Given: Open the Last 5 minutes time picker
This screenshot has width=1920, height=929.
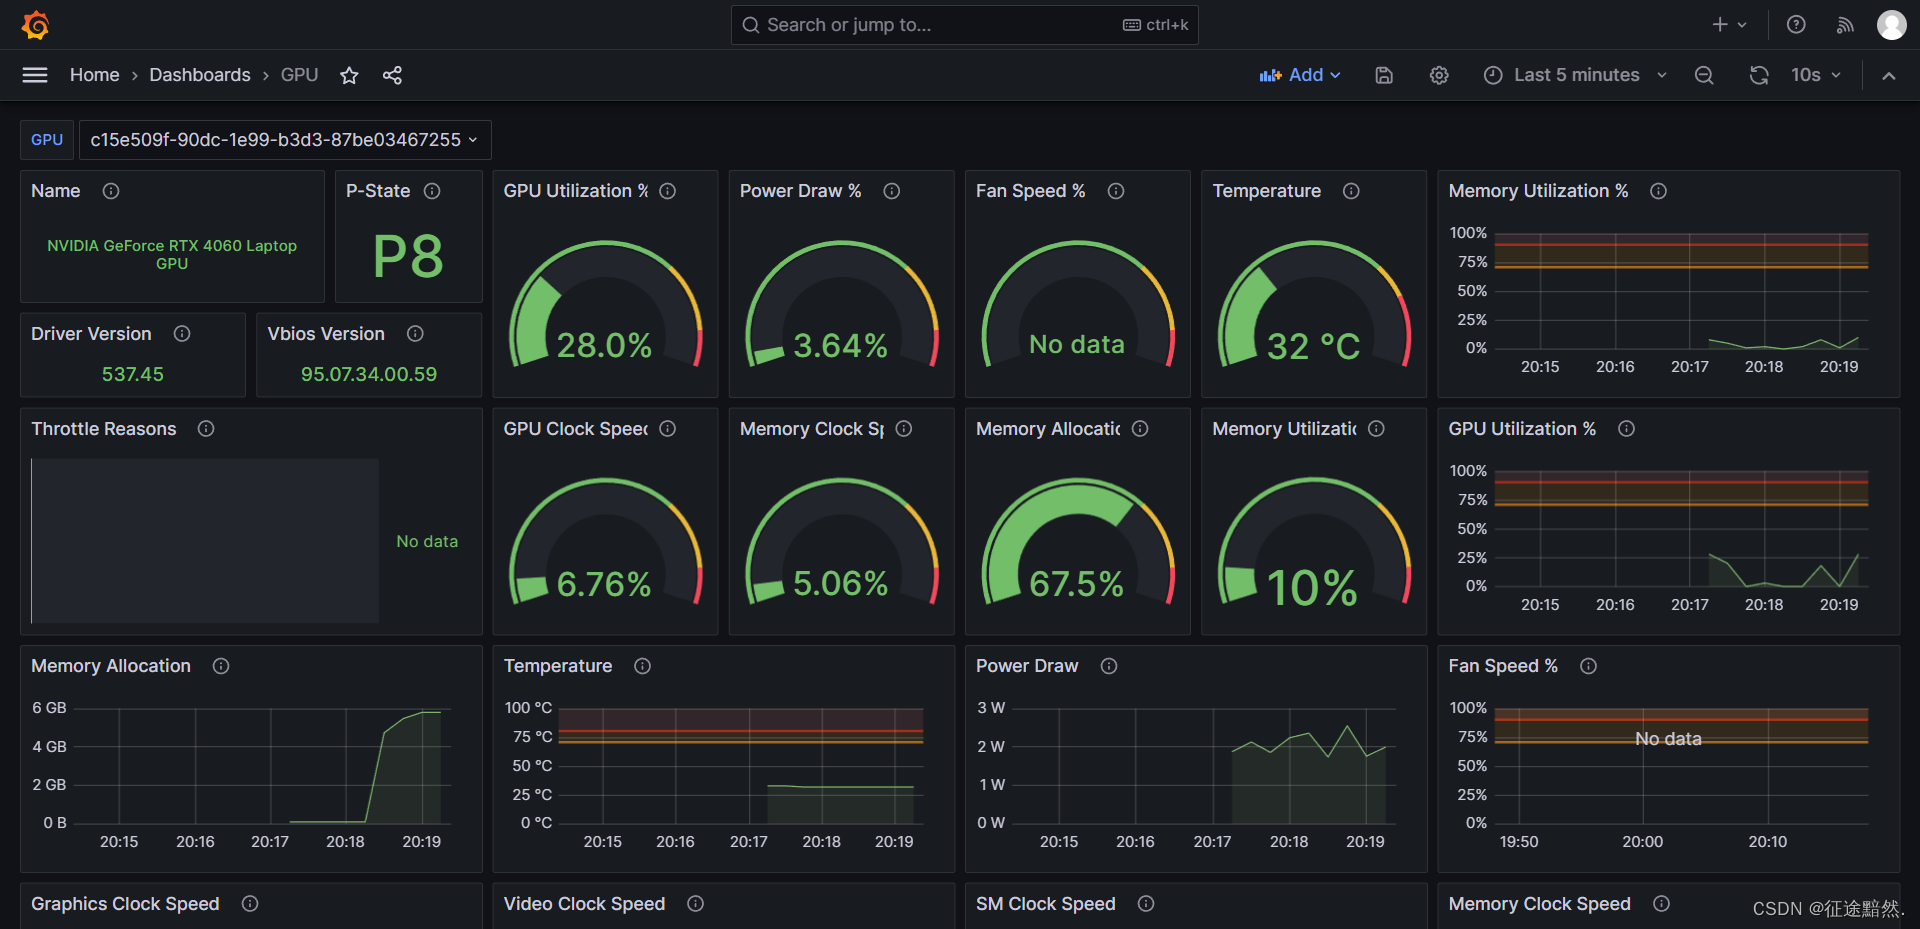Looking at the screenshot, I should (1576, 75).
